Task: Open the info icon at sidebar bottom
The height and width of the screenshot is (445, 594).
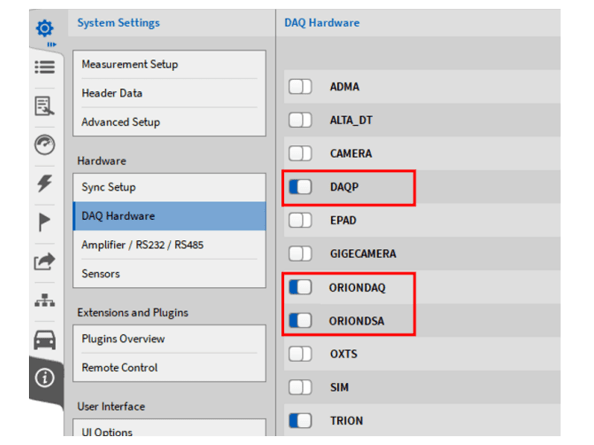Action: [45, 378]
